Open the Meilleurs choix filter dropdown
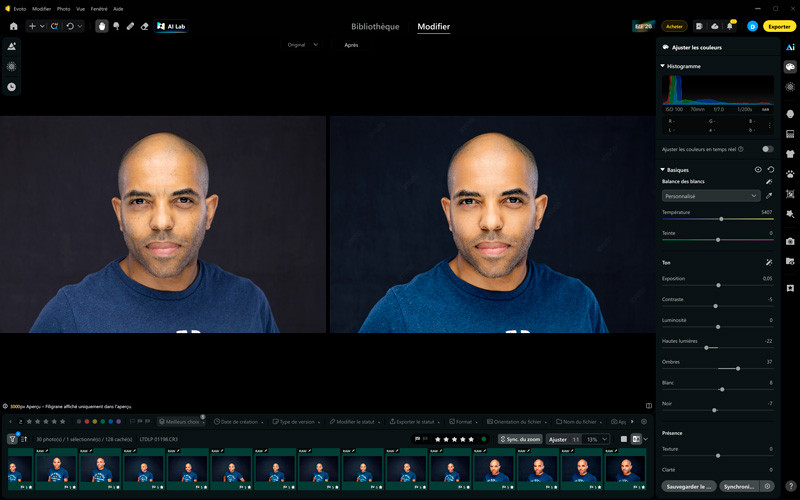This screenshot has width=800, height=500. coord(182,421)
